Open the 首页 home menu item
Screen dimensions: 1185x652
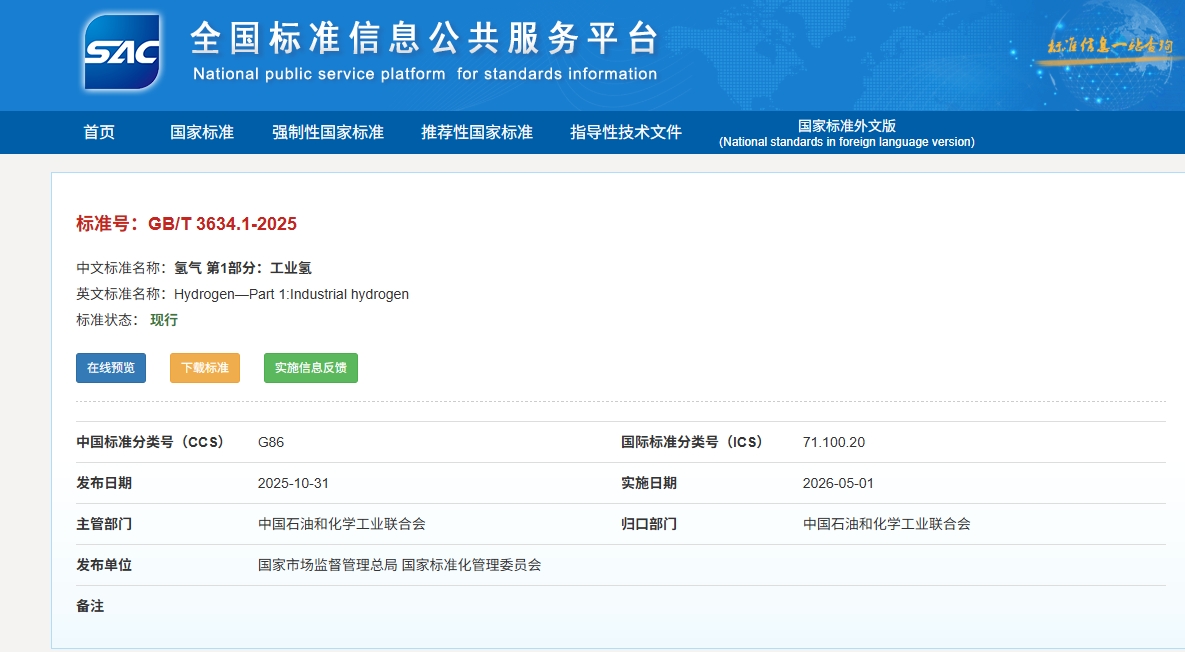pos(99,132)
